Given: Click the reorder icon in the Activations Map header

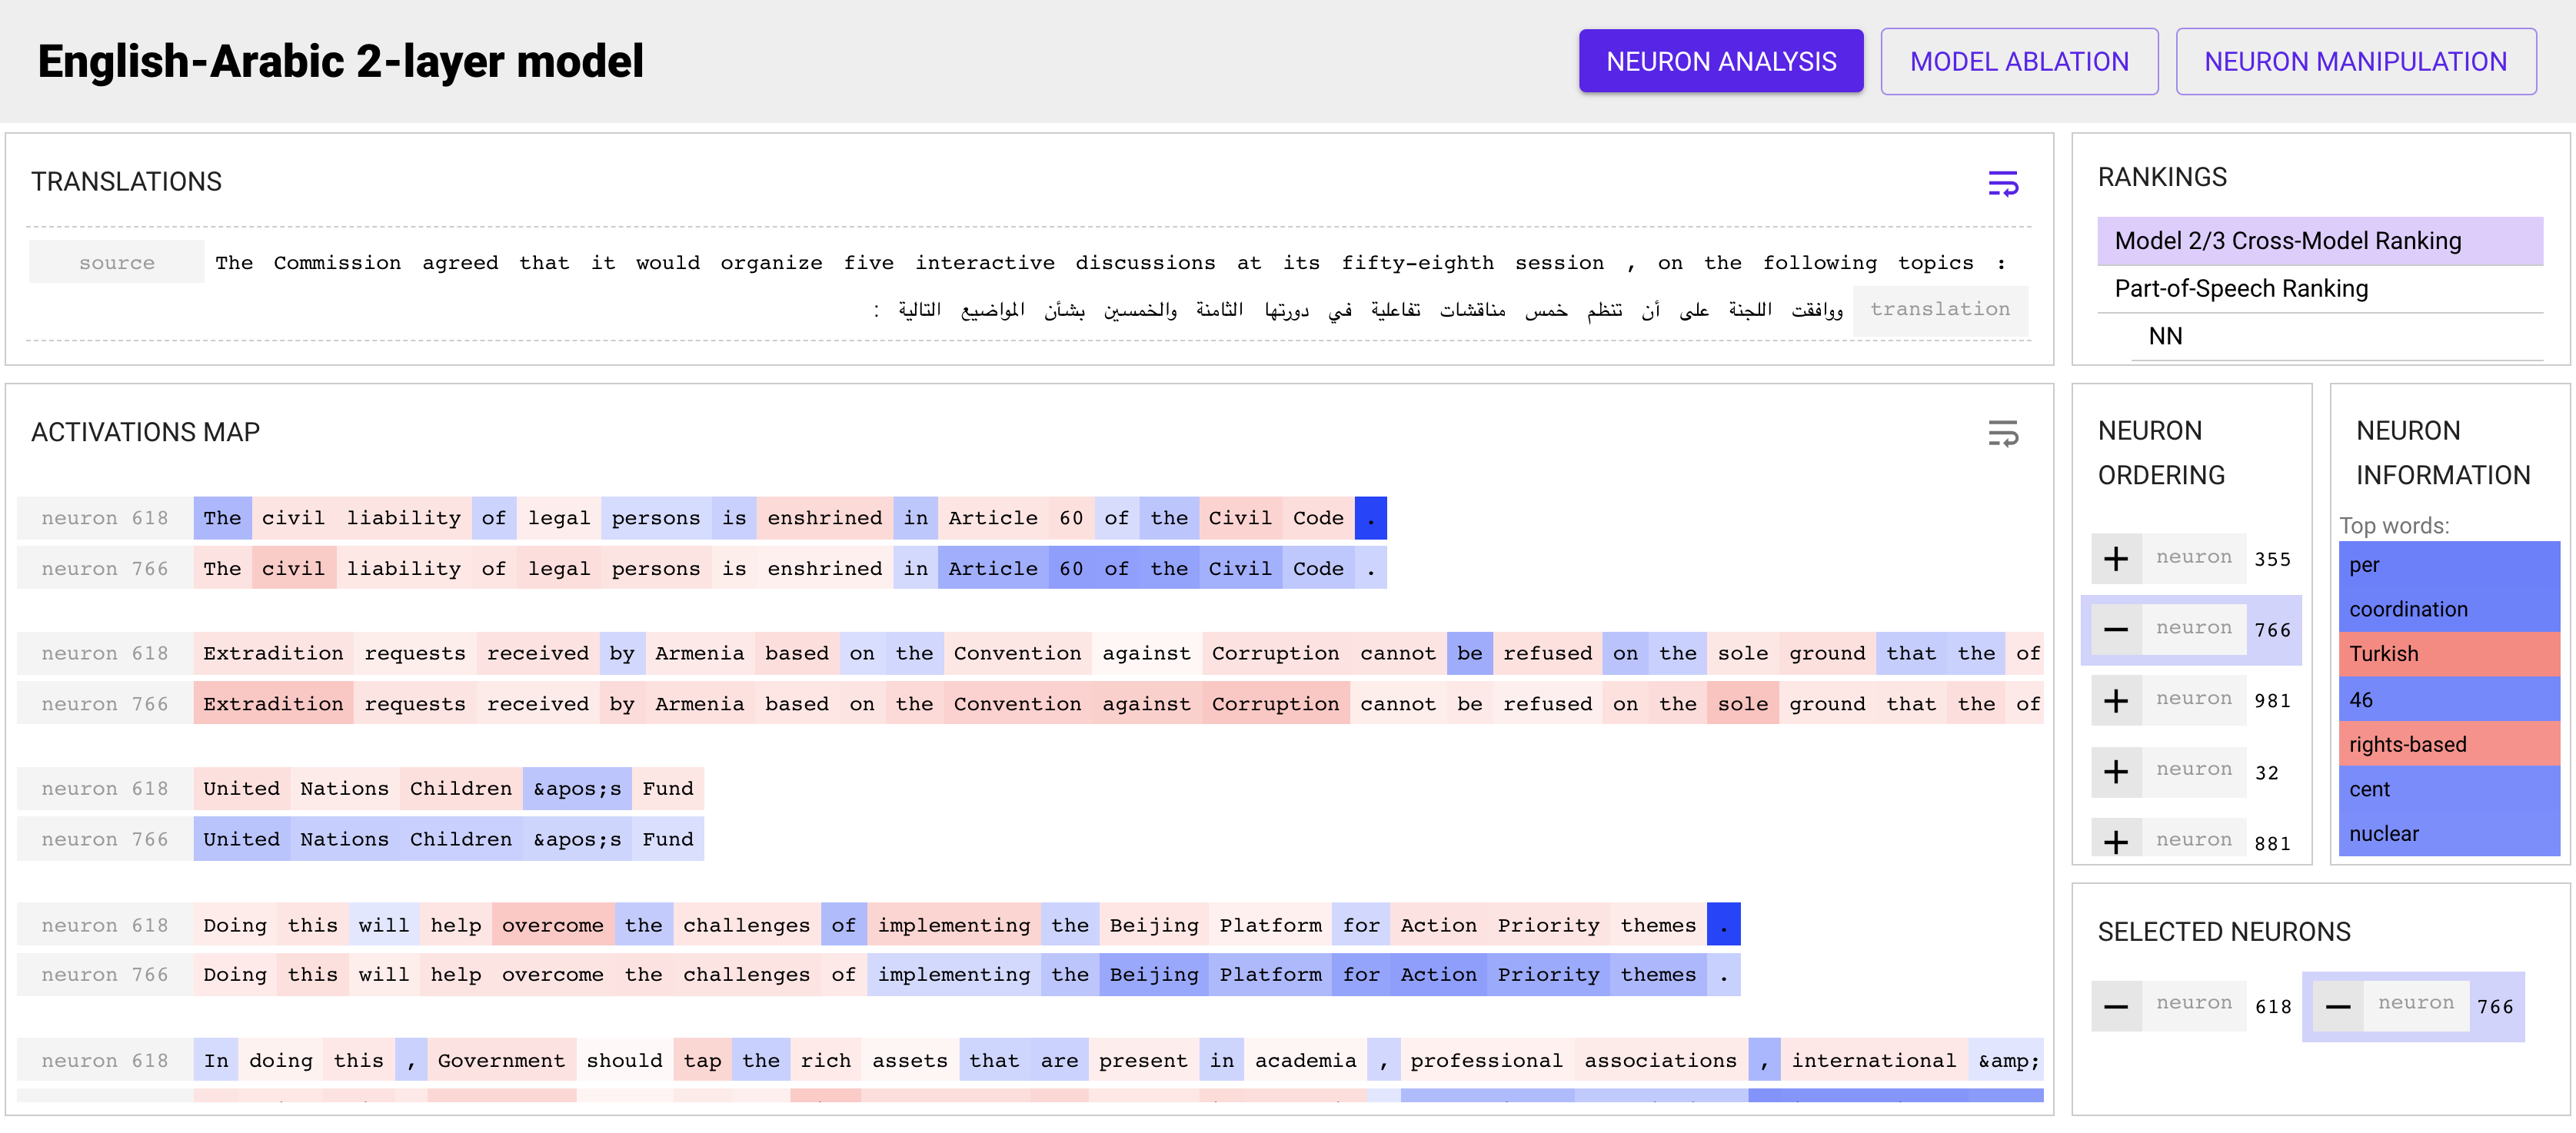Looking at the screenshot, I should [x=2003, y=433].
